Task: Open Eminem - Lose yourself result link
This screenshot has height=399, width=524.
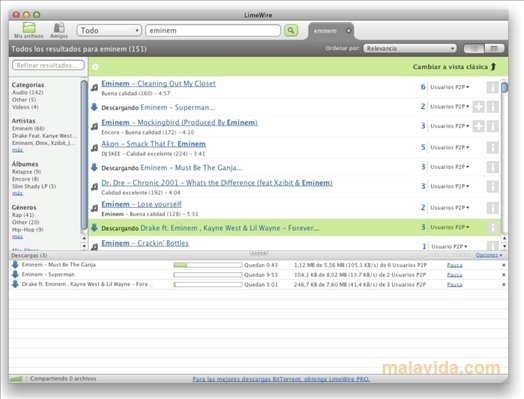Action: click(142, 204)
